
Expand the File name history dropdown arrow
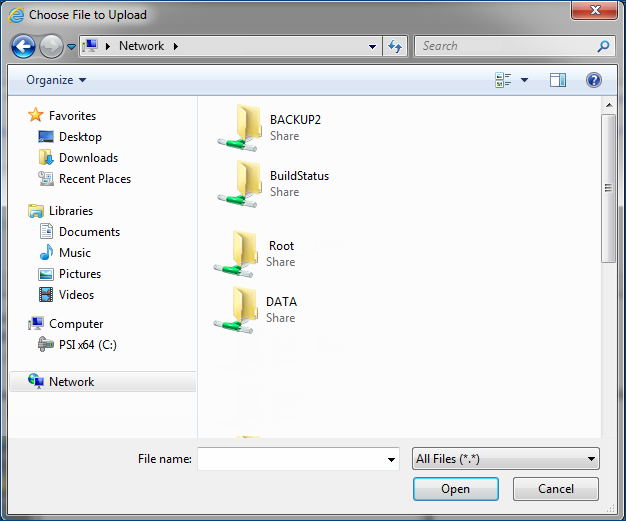pyautogui.click(x=391, y=459)
